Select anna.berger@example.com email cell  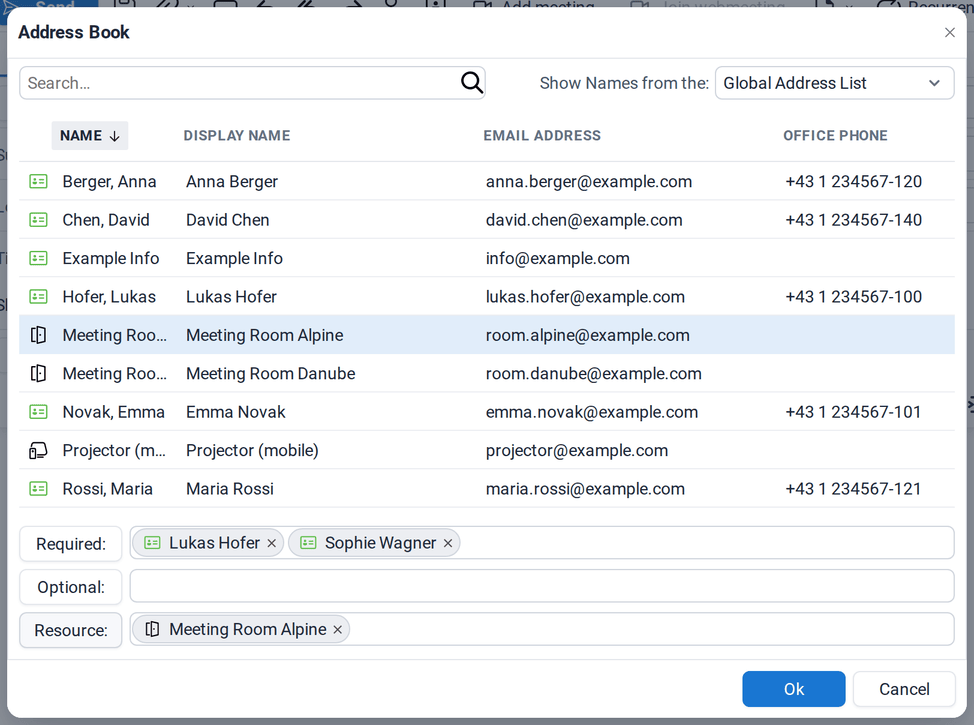[589, 181]
